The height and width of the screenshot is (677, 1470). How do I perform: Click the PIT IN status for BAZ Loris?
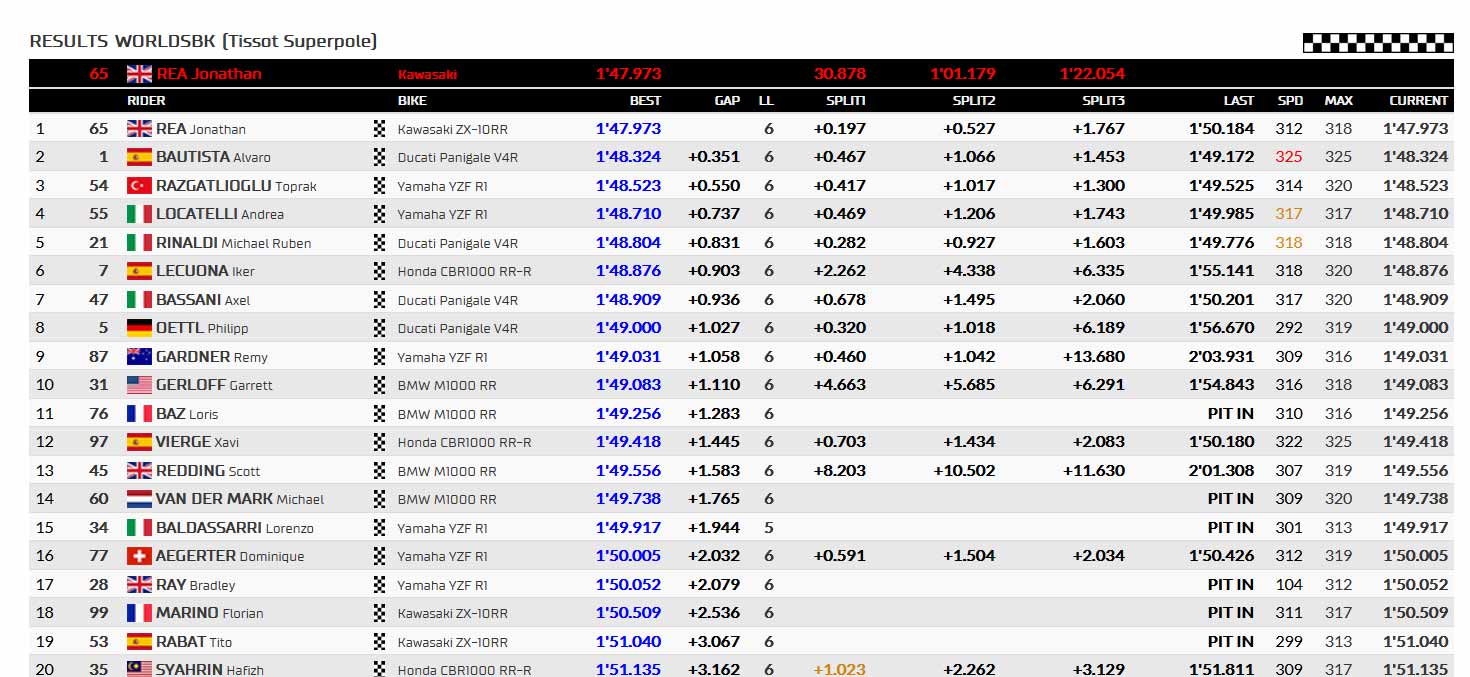[x=1230, y=414]
